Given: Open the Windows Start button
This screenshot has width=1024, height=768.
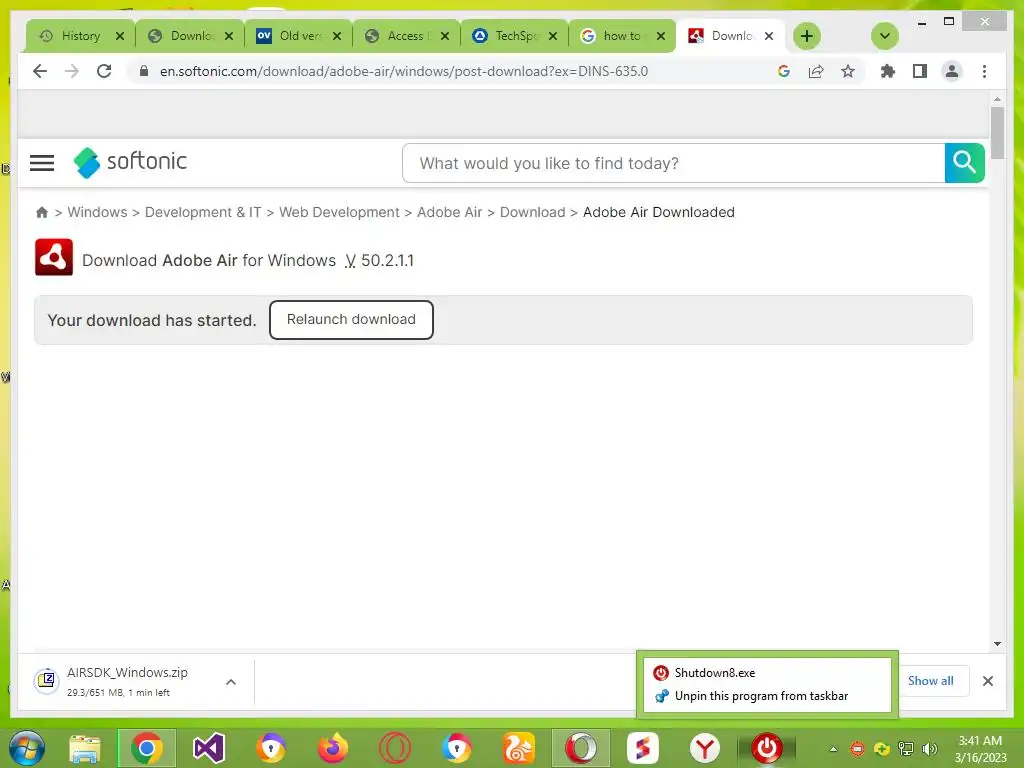Looking at the screenshot, I should coord(27,748).
